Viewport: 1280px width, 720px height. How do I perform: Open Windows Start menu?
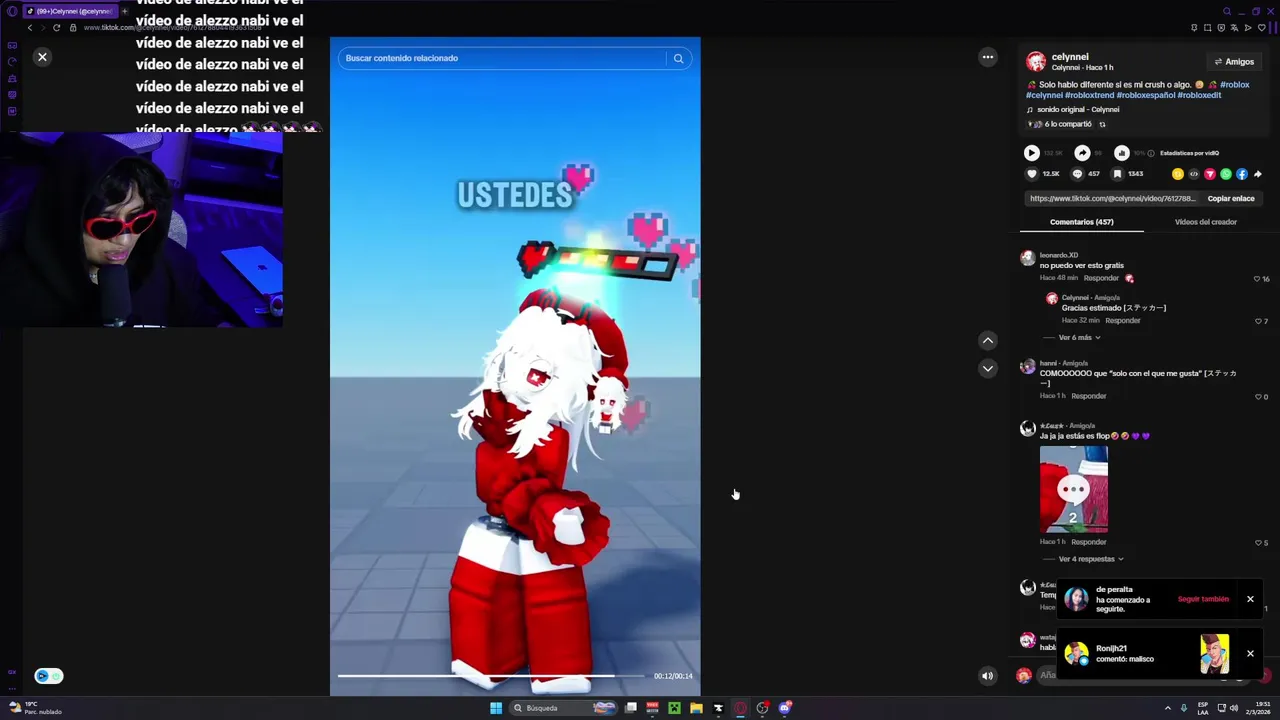tap(495, 708)
